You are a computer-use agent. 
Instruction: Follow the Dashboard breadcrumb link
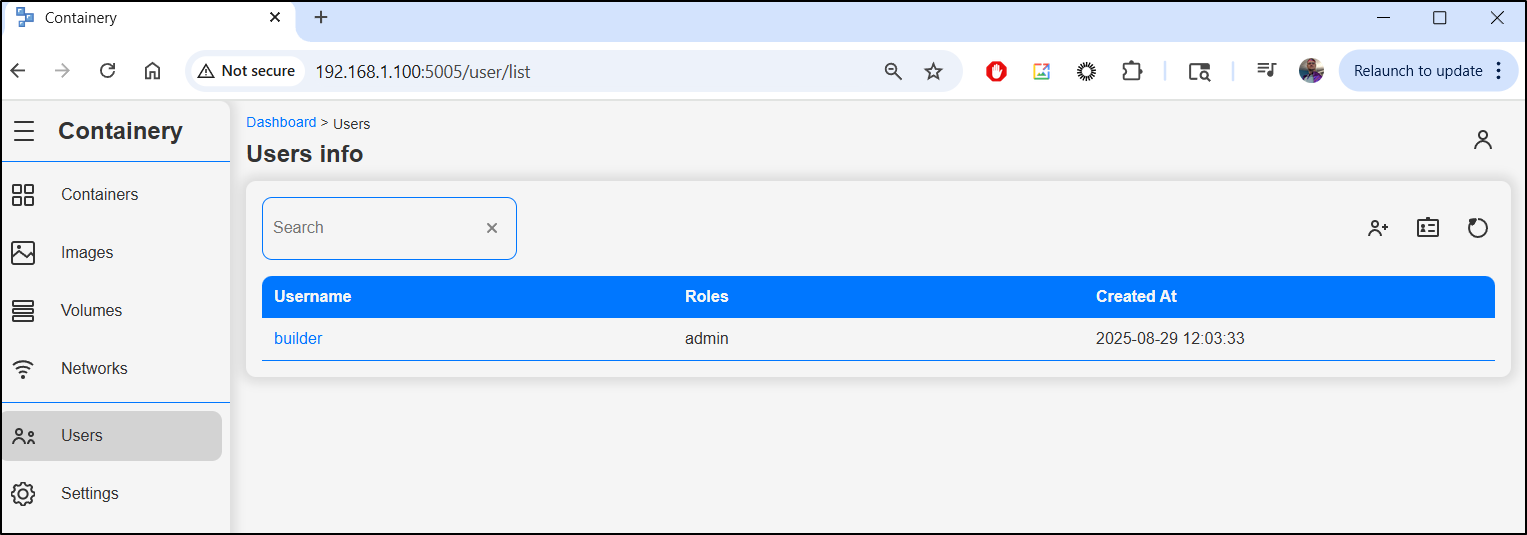(281, 122)
